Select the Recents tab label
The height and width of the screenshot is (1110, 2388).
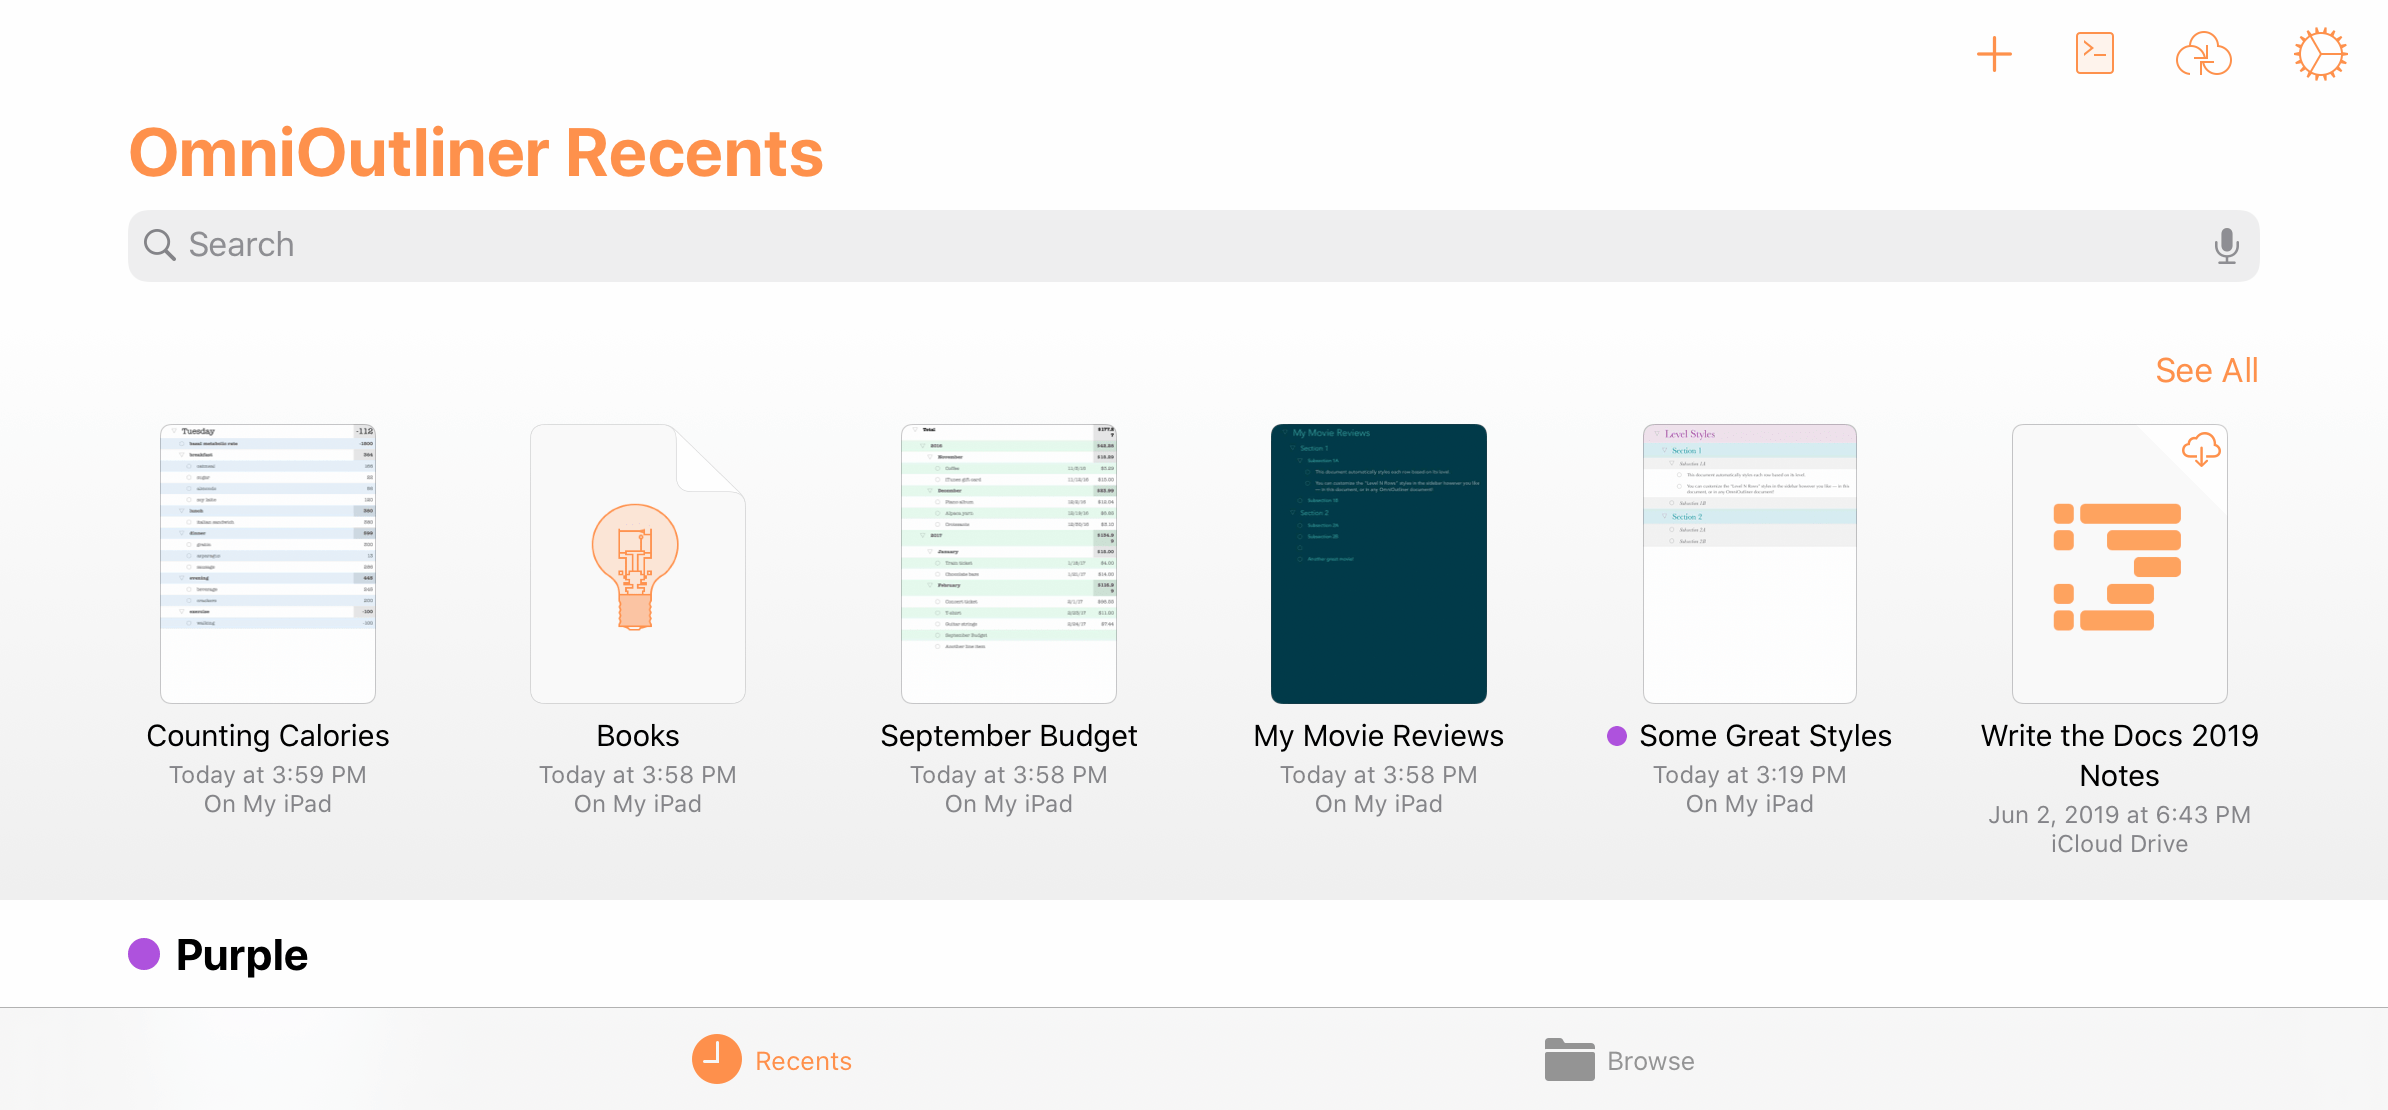pyautogui.click(x=803, y=1061)
